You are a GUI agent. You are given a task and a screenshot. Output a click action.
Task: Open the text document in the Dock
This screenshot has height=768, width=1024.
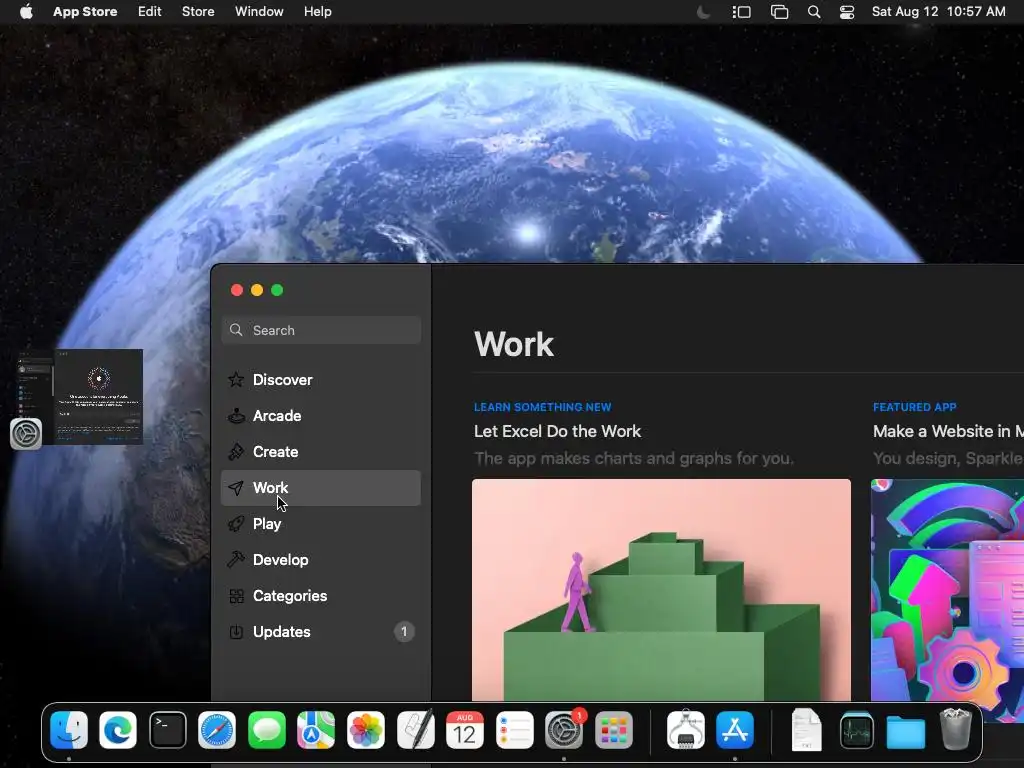pyautogui.click(x=807, y=729)
